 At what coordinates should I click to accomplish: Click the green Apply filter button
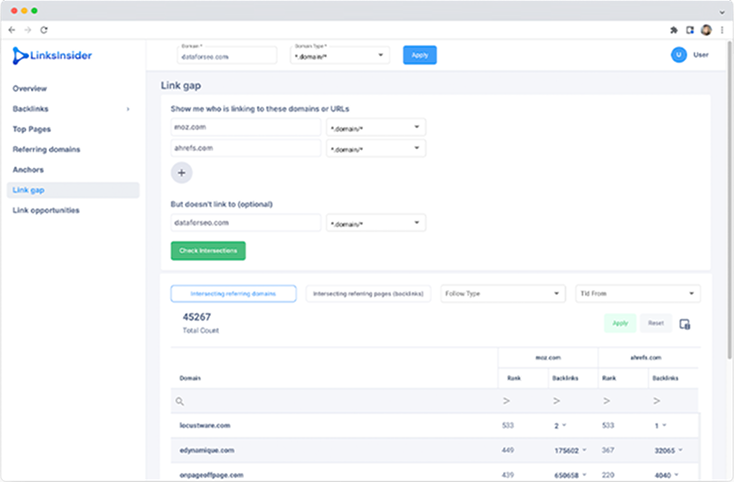tap(620, 323)
